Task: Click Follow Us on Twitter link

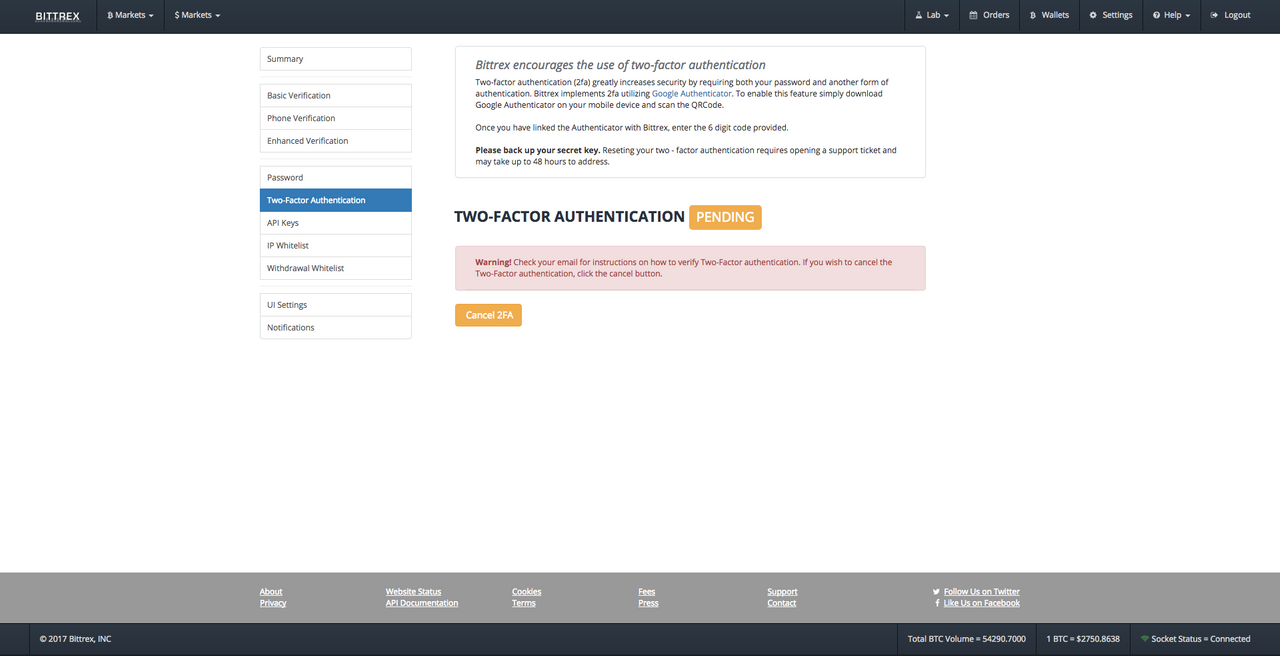Action: (x=982, y=592)
